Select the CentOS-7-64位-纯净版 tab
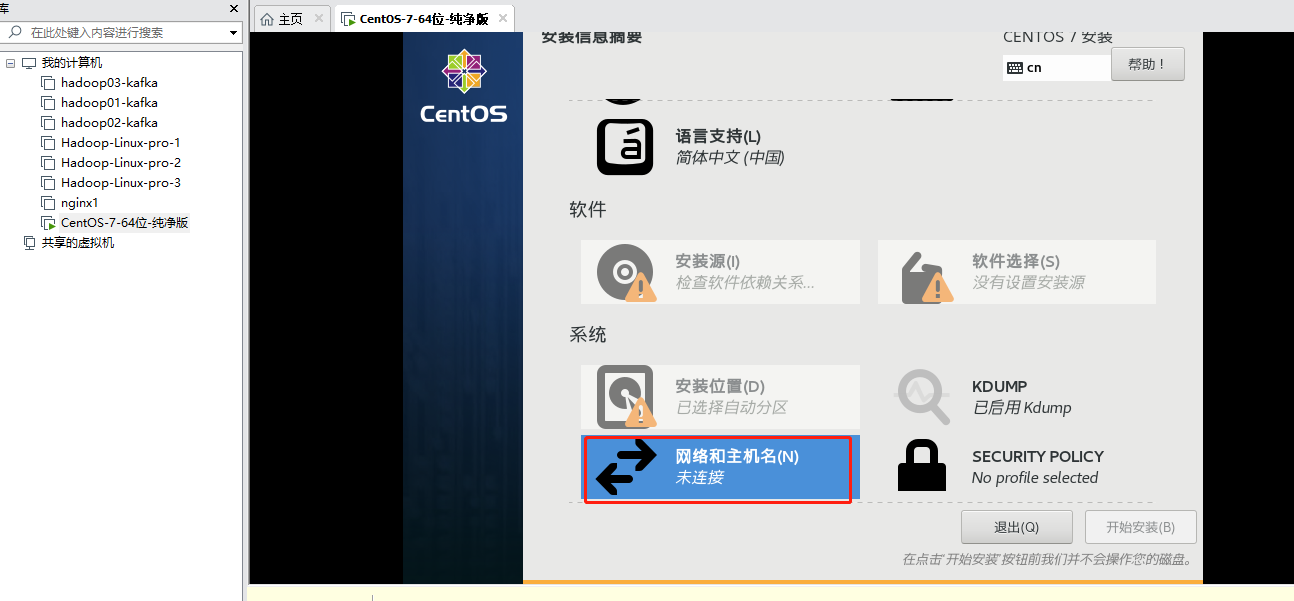Viewport: 1294px width, 601px height. pos(424,19)
